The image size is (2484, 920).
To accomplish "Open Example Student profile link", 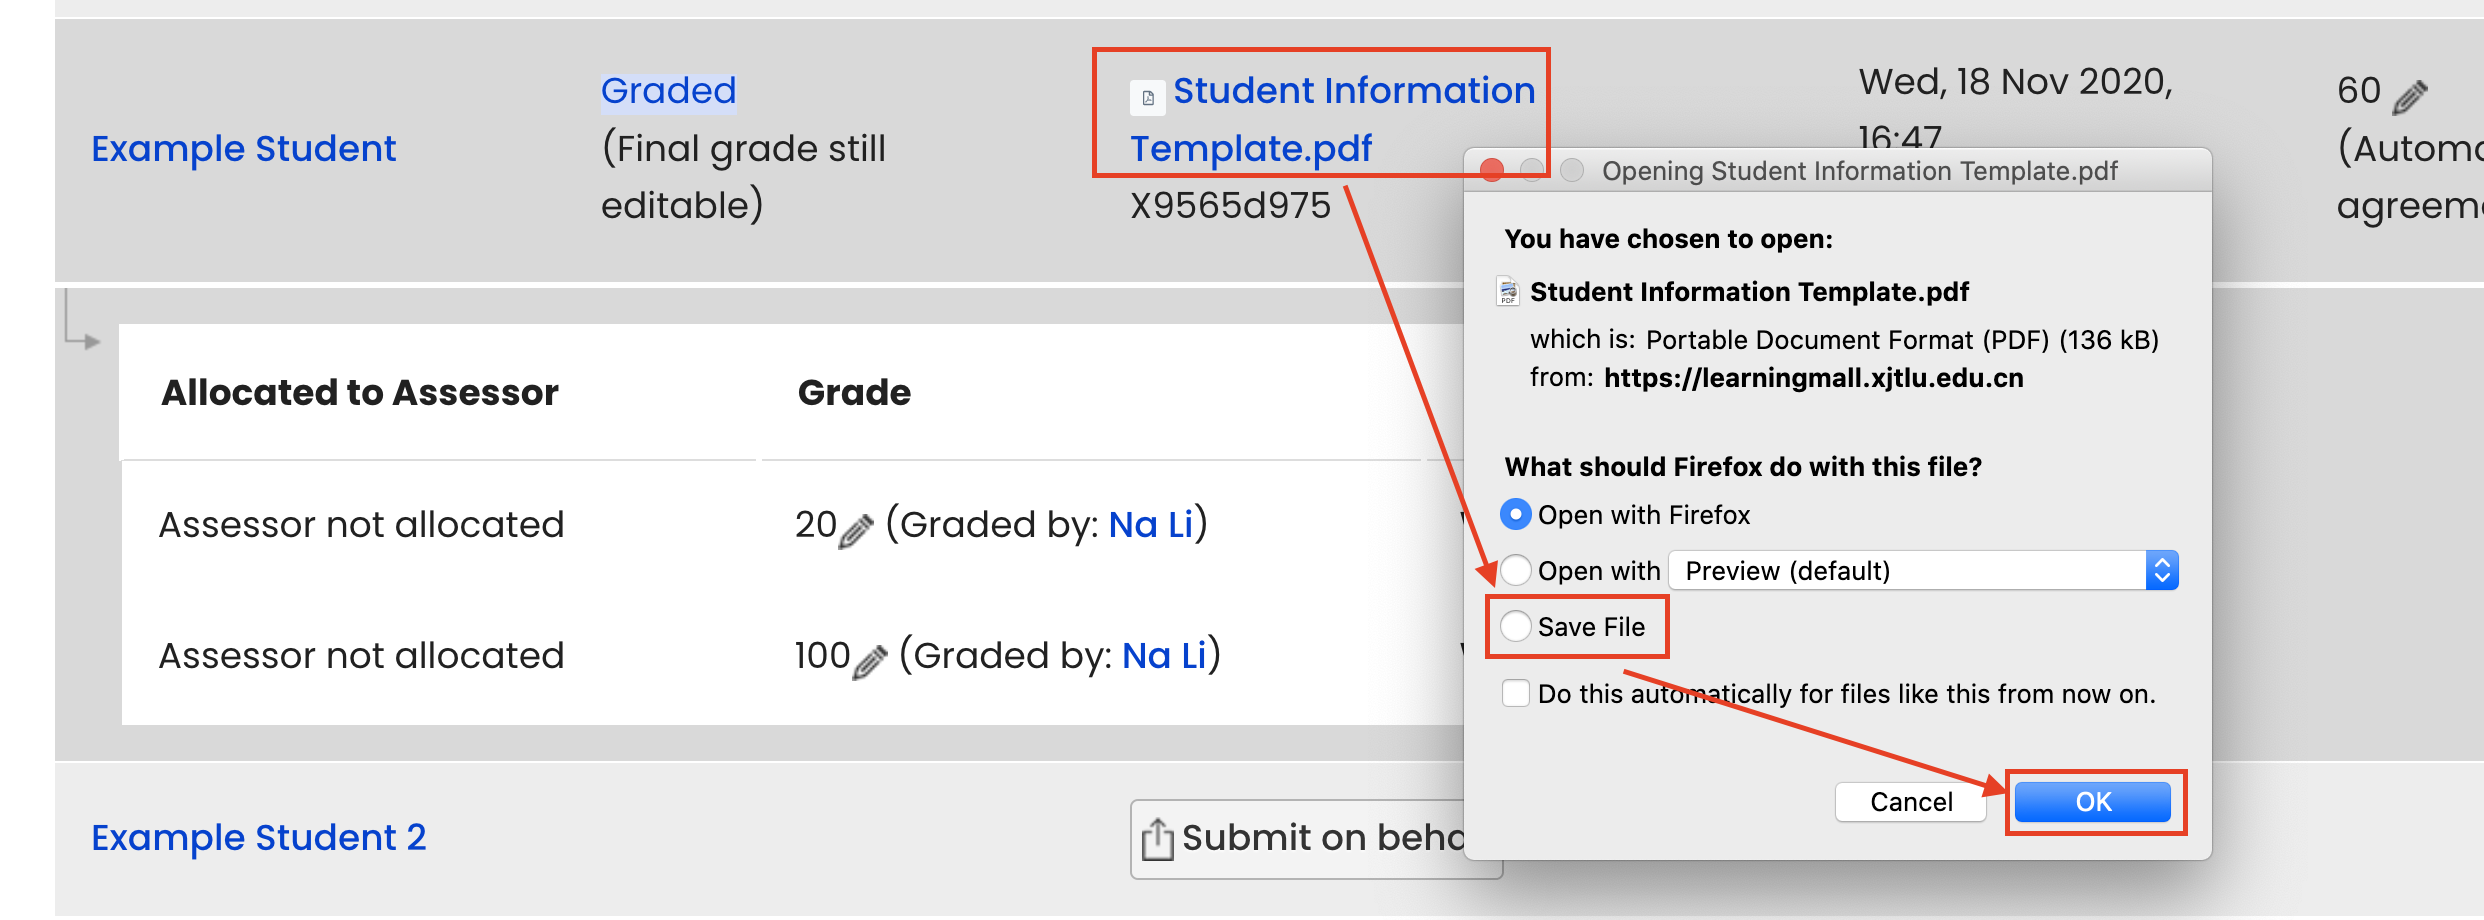I will (244, 148).
